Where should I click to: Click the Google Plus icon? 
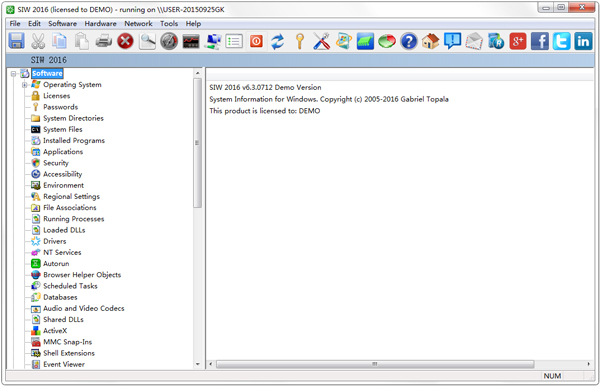[518, 41]
